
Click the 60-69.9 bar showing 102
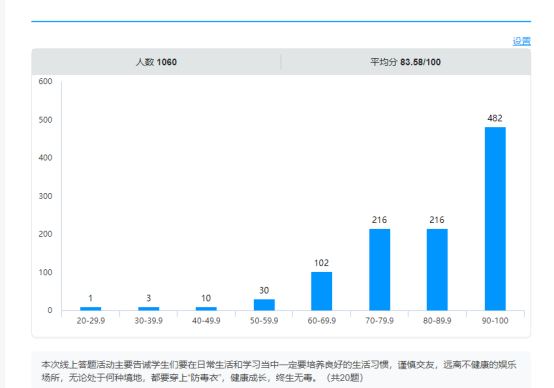click(322, 291)
